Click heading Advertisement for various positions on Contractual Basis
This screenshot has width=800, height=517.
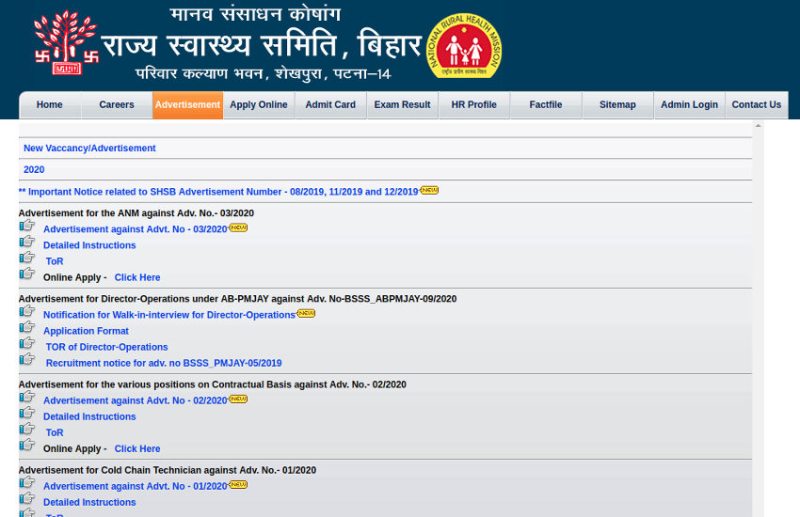tap(213, 385)
